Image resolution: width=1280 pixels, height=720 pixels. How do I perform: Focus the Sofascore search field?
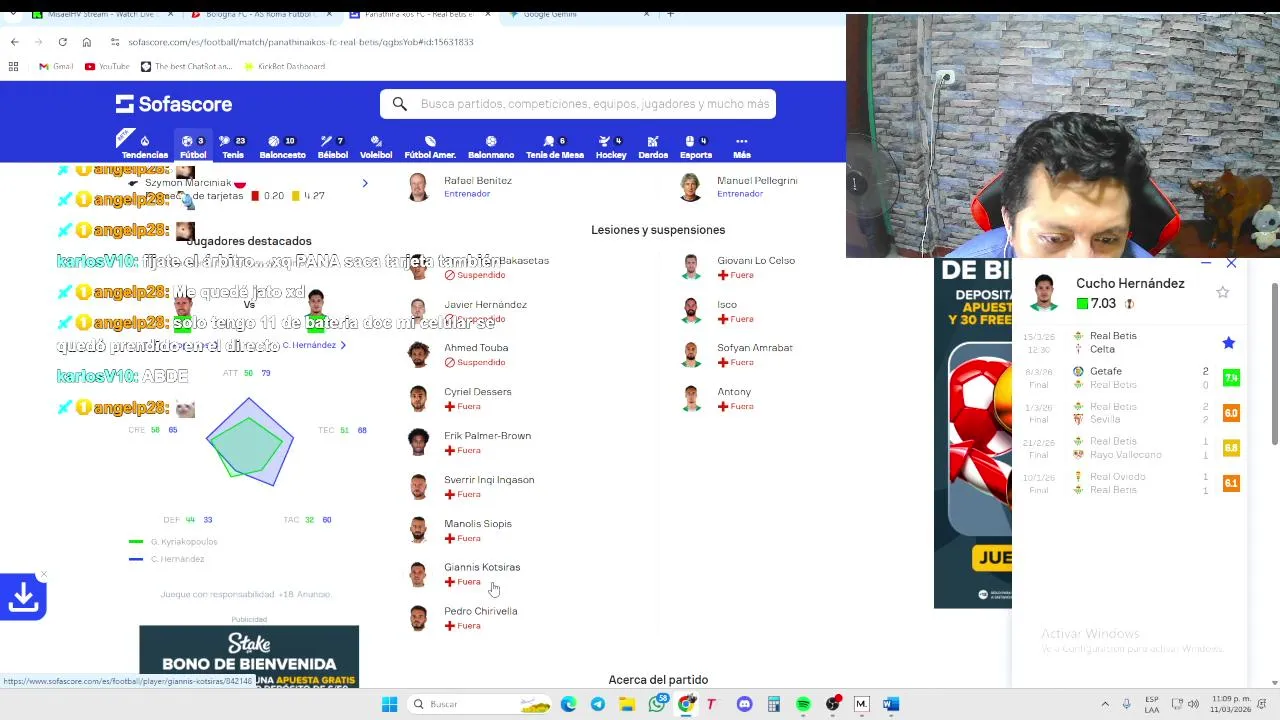[x=578, y=104]
